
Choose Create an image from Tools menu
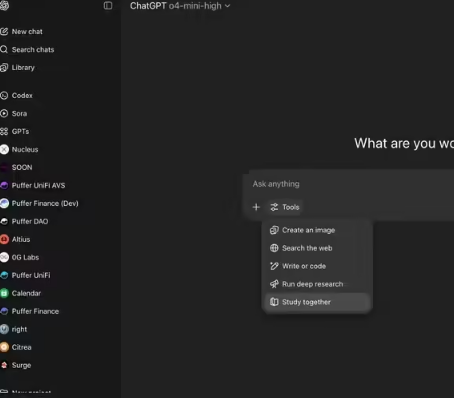tap(317, 230)
